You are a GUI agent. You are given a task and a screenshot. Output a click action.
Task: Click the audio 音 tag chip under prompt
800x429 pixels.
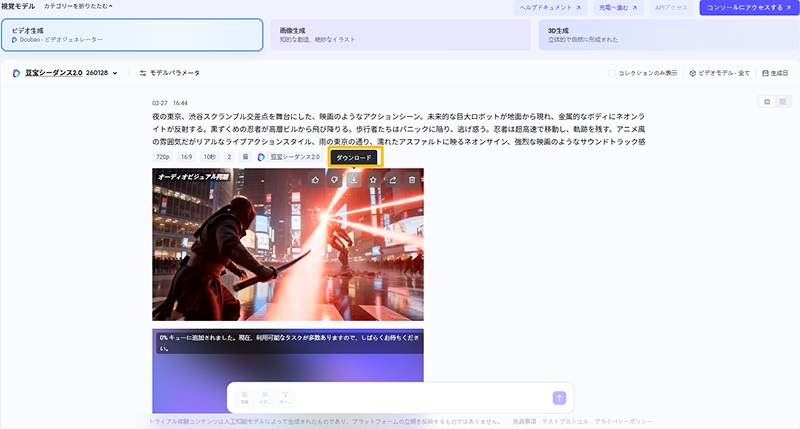tap(245, 157)
